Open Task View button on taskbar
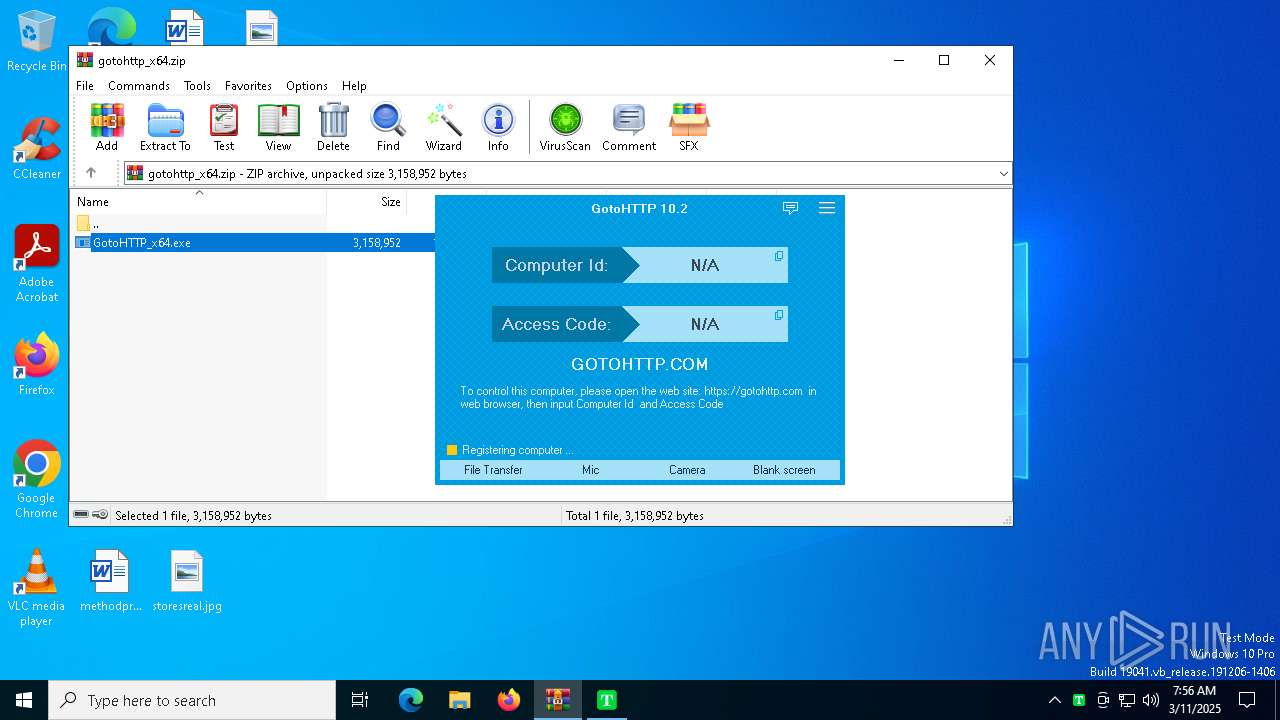Screen dimensions: 1280x720 click(360, 700)
